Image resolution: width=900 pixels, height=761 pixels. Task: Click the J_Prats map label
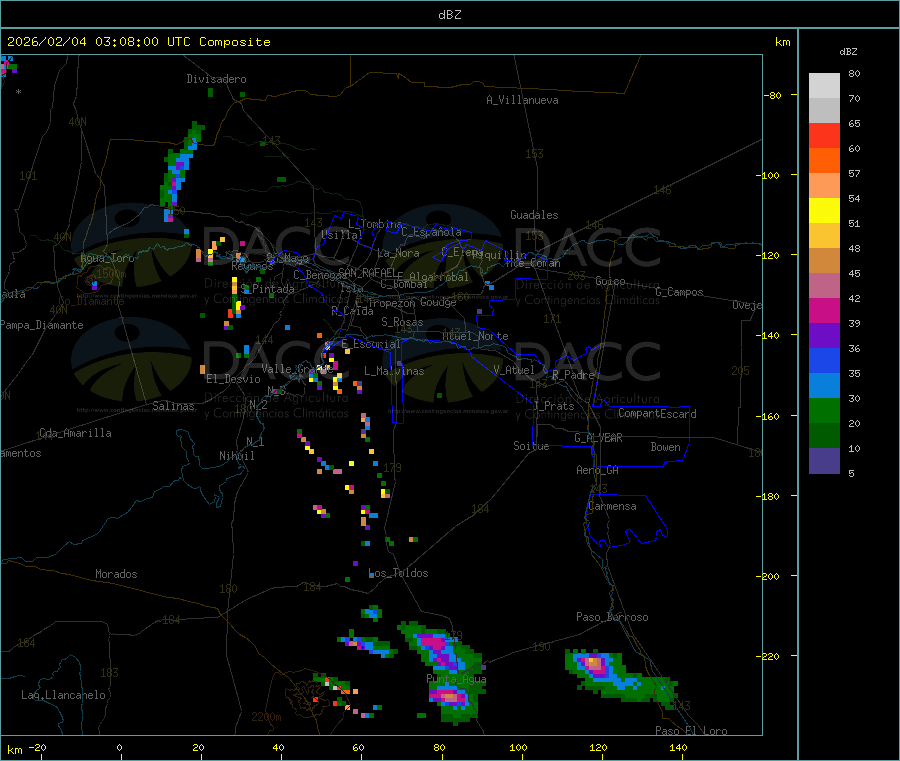point(553,405)
